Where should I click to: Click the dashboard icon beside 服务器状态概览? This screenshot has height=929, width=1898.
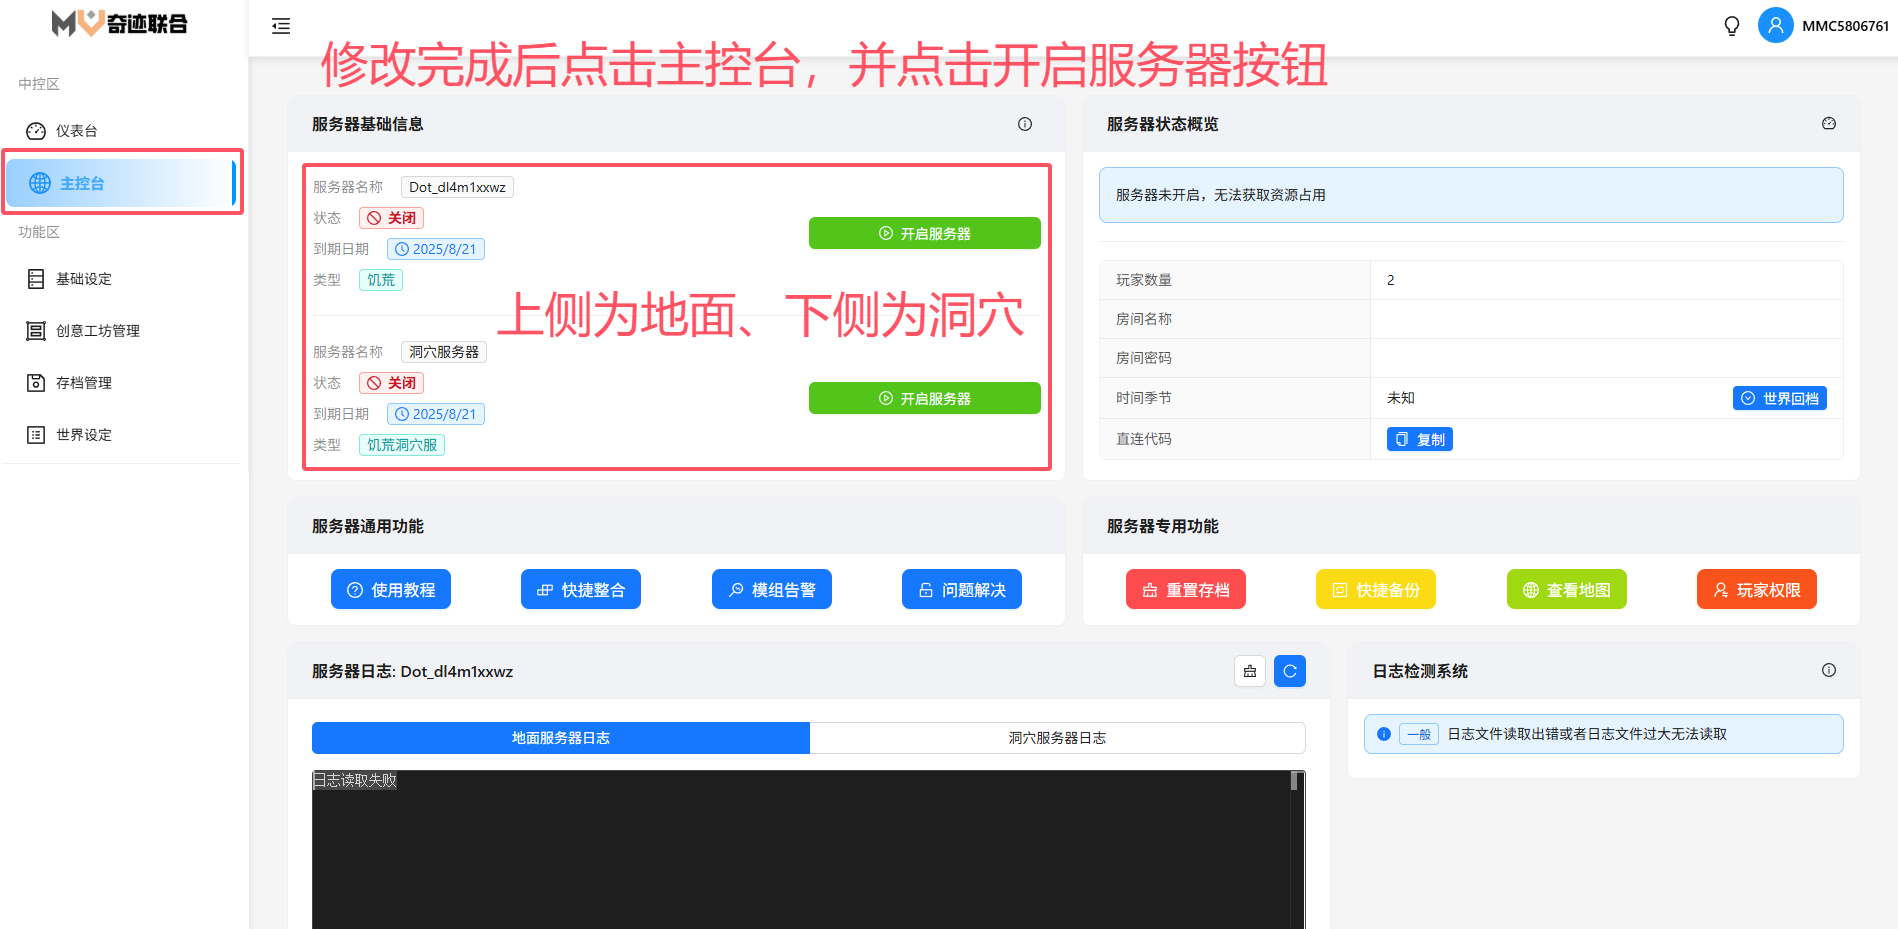tap(1829, 124)
